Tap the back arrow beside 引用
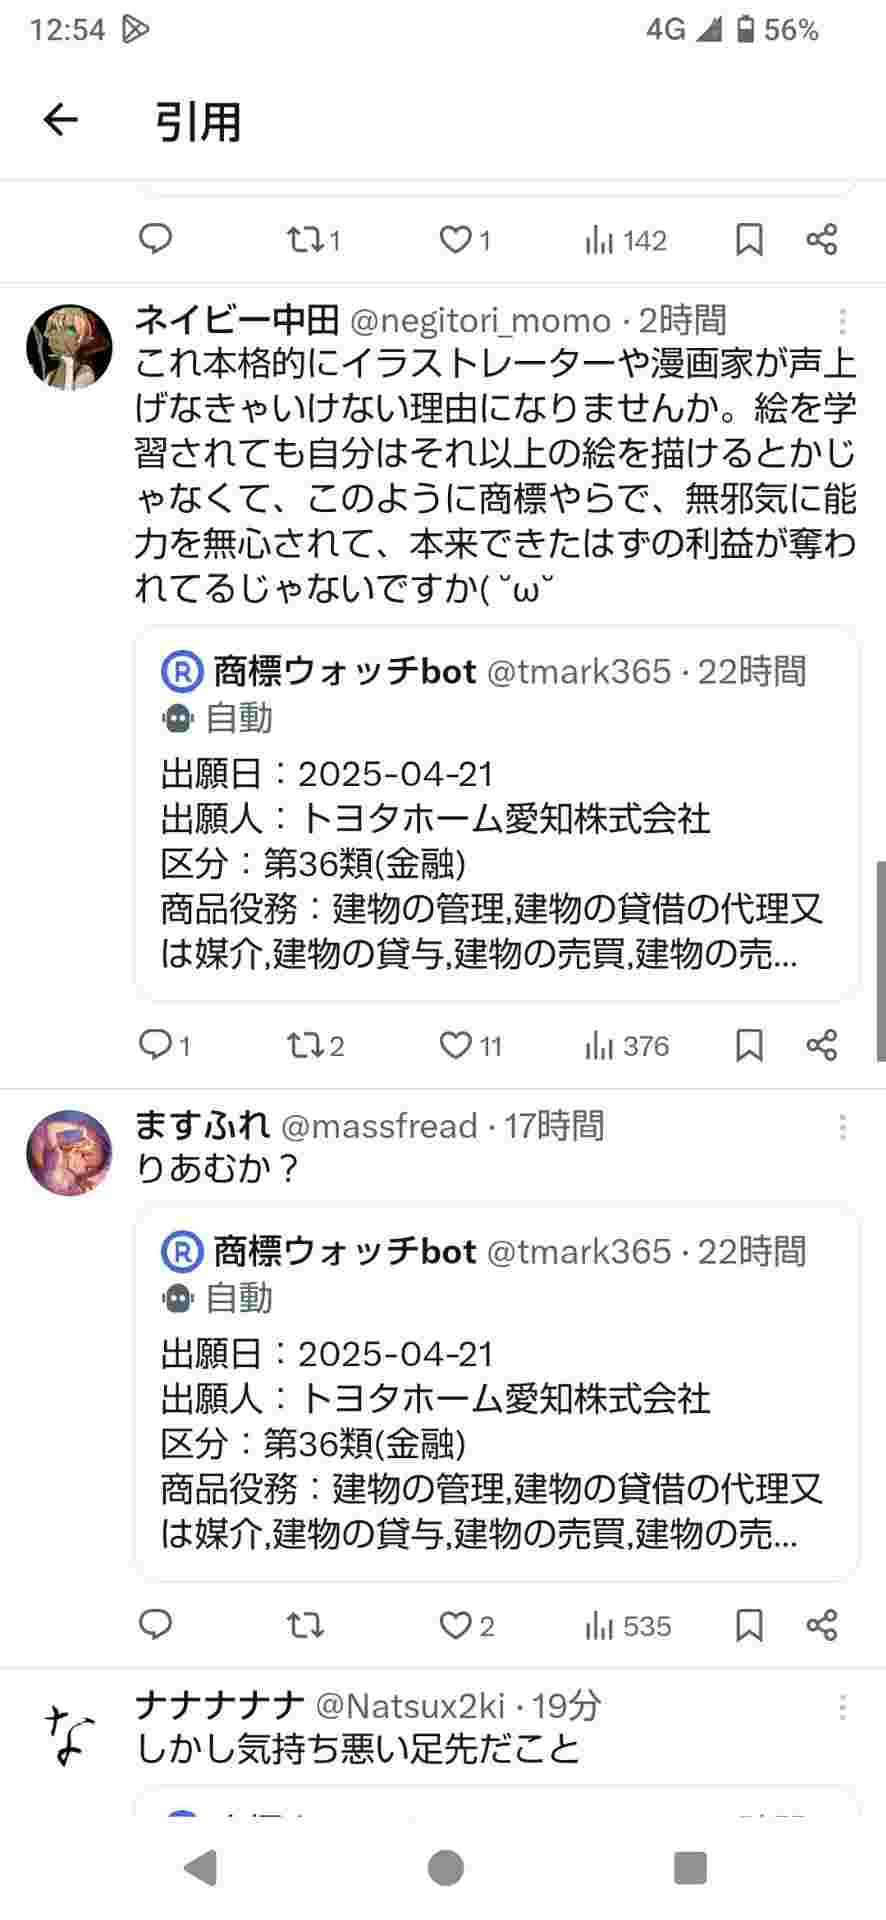This screenshot has height=1920, width=886. point(61,120)
